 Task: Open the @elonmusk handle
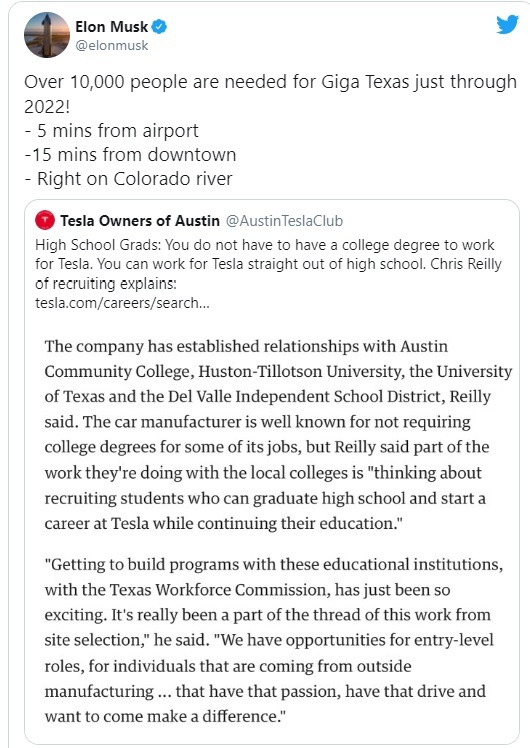tap(112, 45)
